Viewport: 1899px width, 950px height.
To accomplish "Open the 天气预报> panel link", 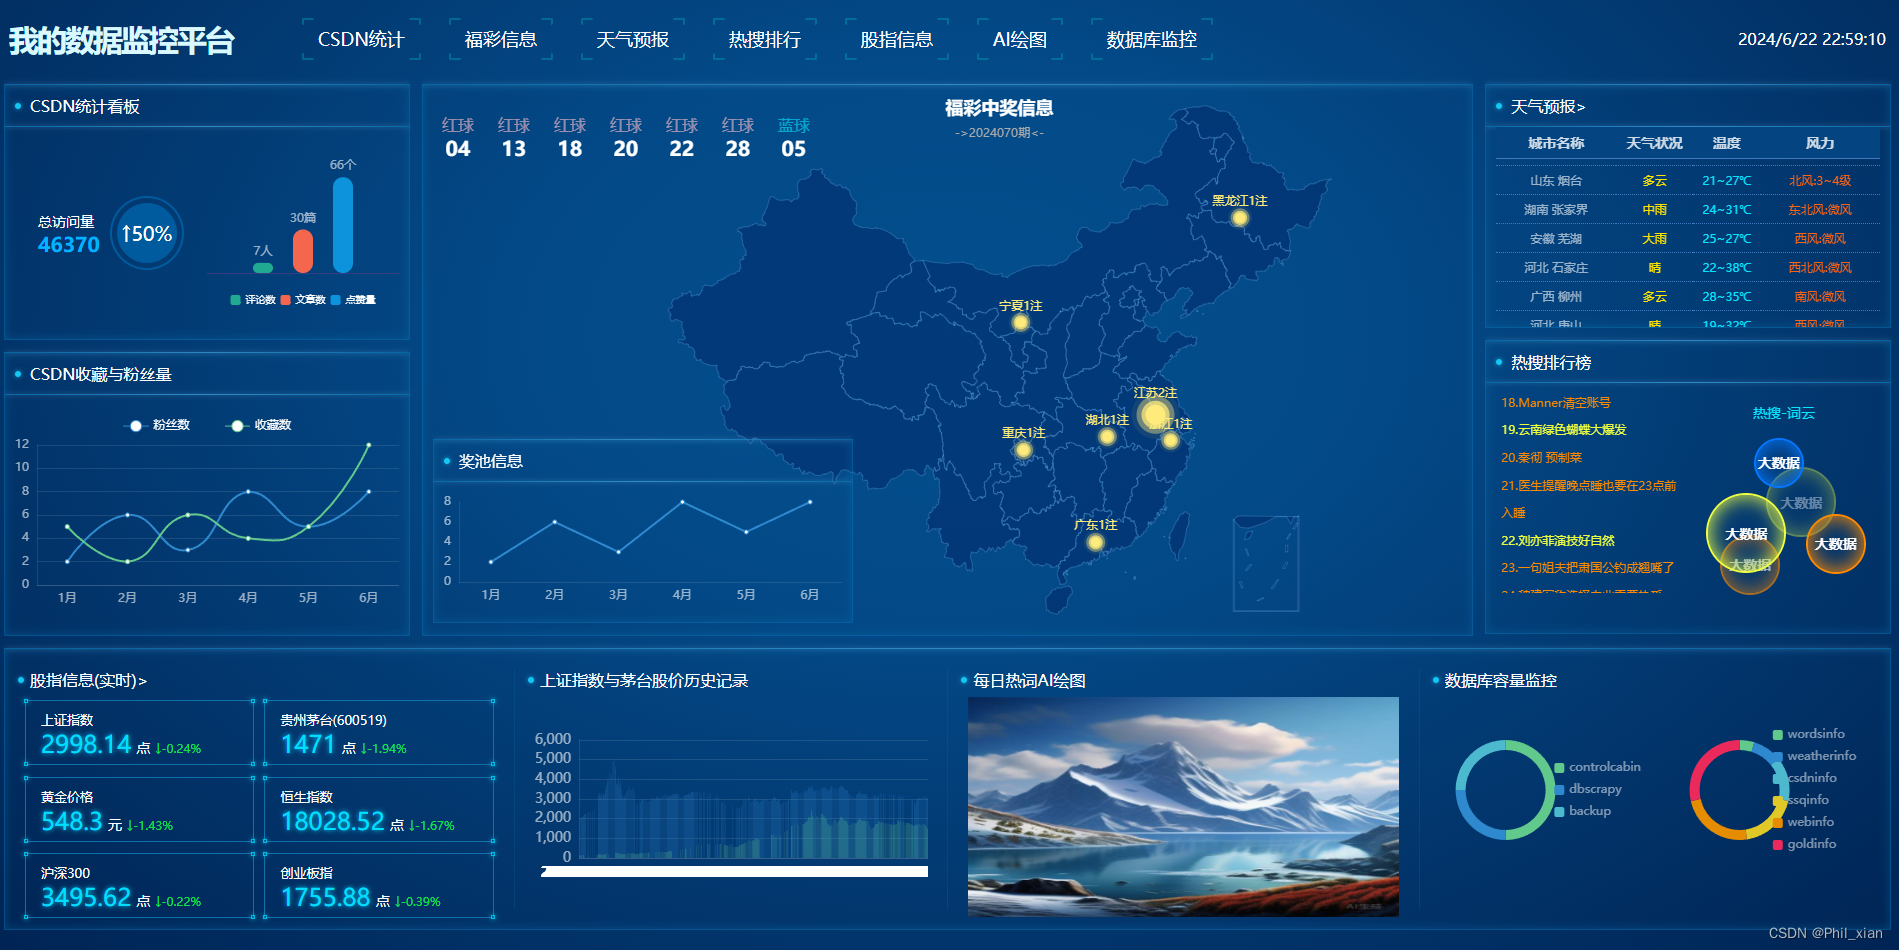I will point(1547,107).
